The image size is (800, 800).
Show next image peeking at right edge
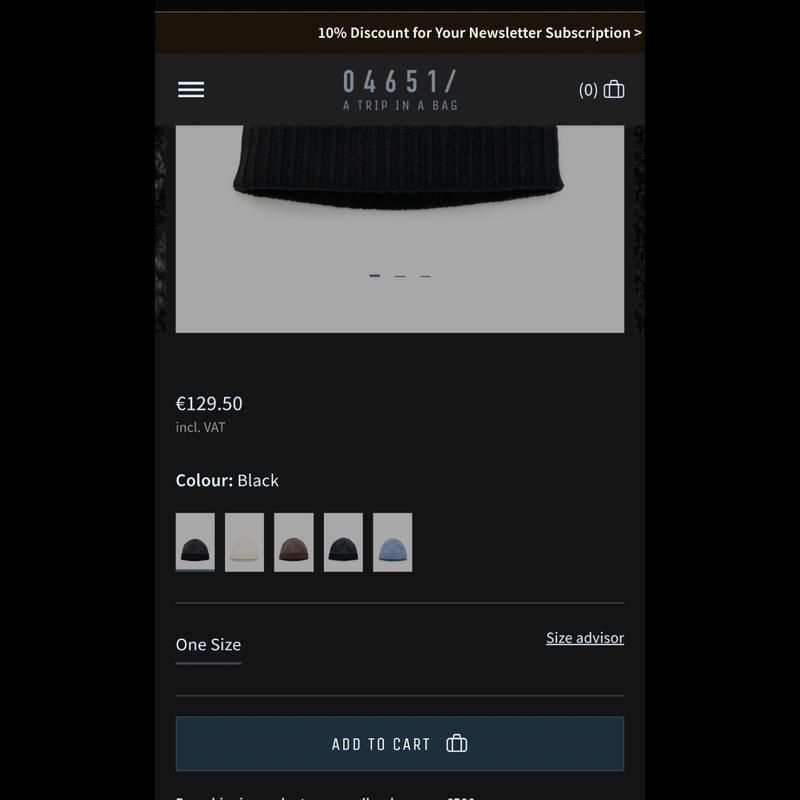click(639, 229)
